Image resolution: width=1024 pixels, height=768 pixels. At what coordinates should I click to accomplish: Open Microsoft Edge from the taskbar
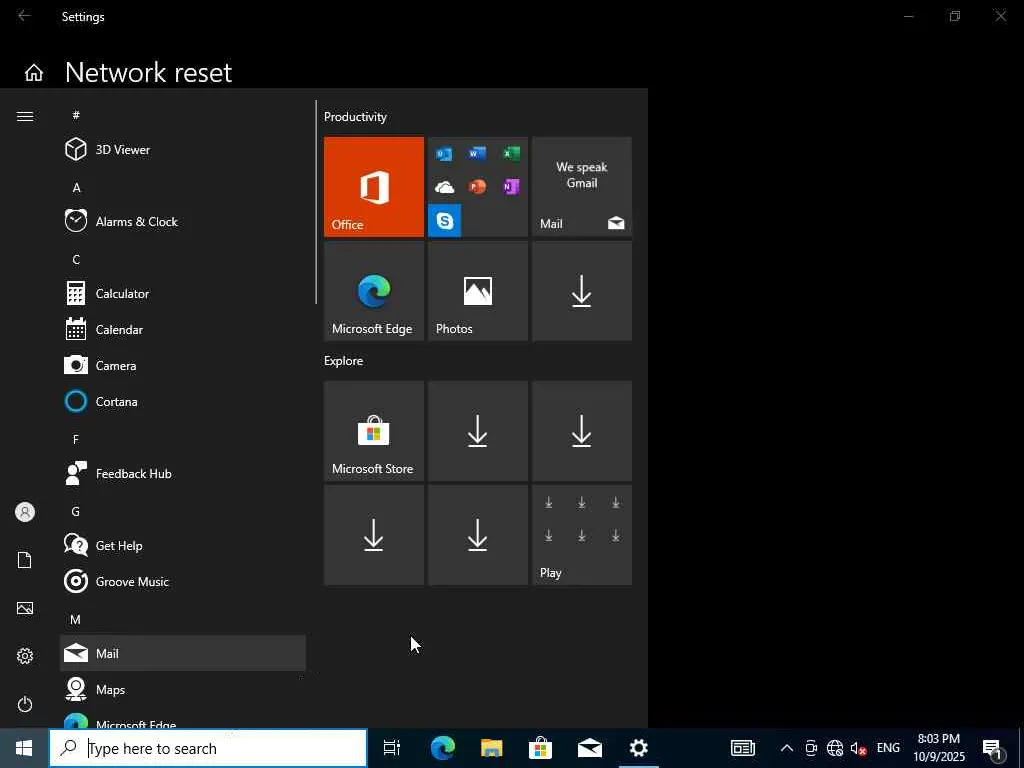pyautogui.click(x=443, y=748)
